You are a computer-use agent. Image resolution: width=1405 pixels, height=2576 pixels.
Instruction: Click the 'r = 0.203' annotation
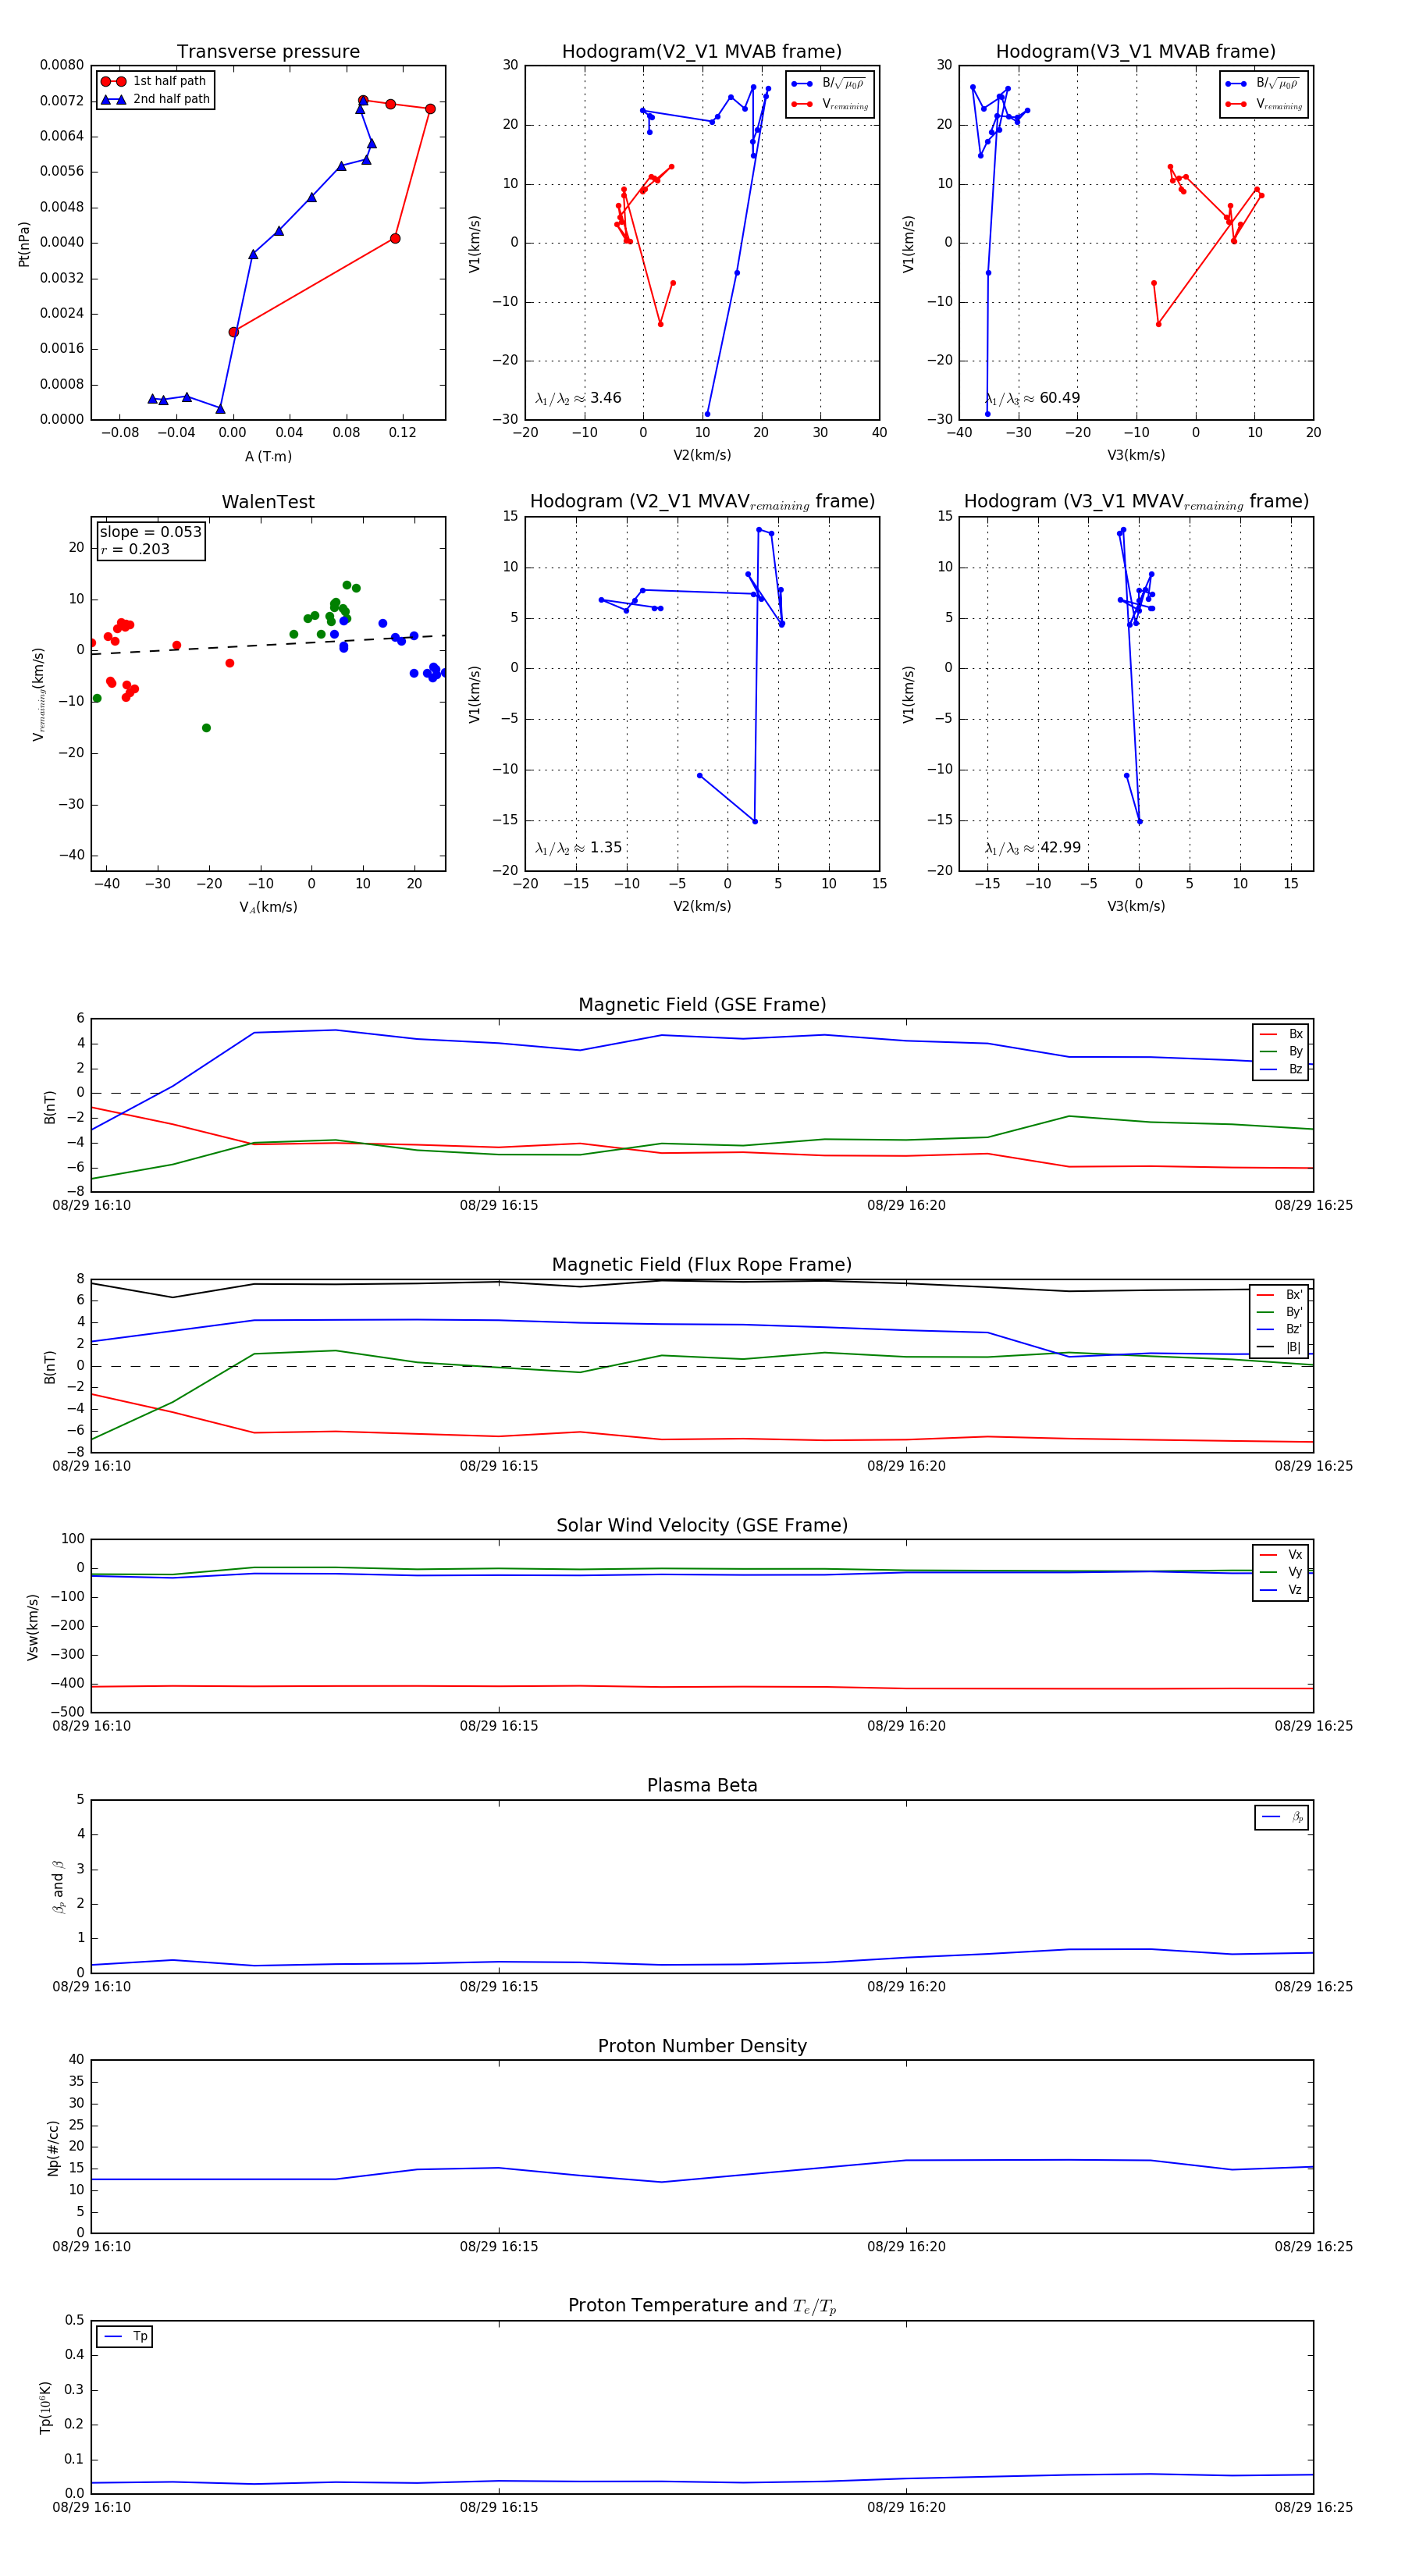click(x=135, y=549)
